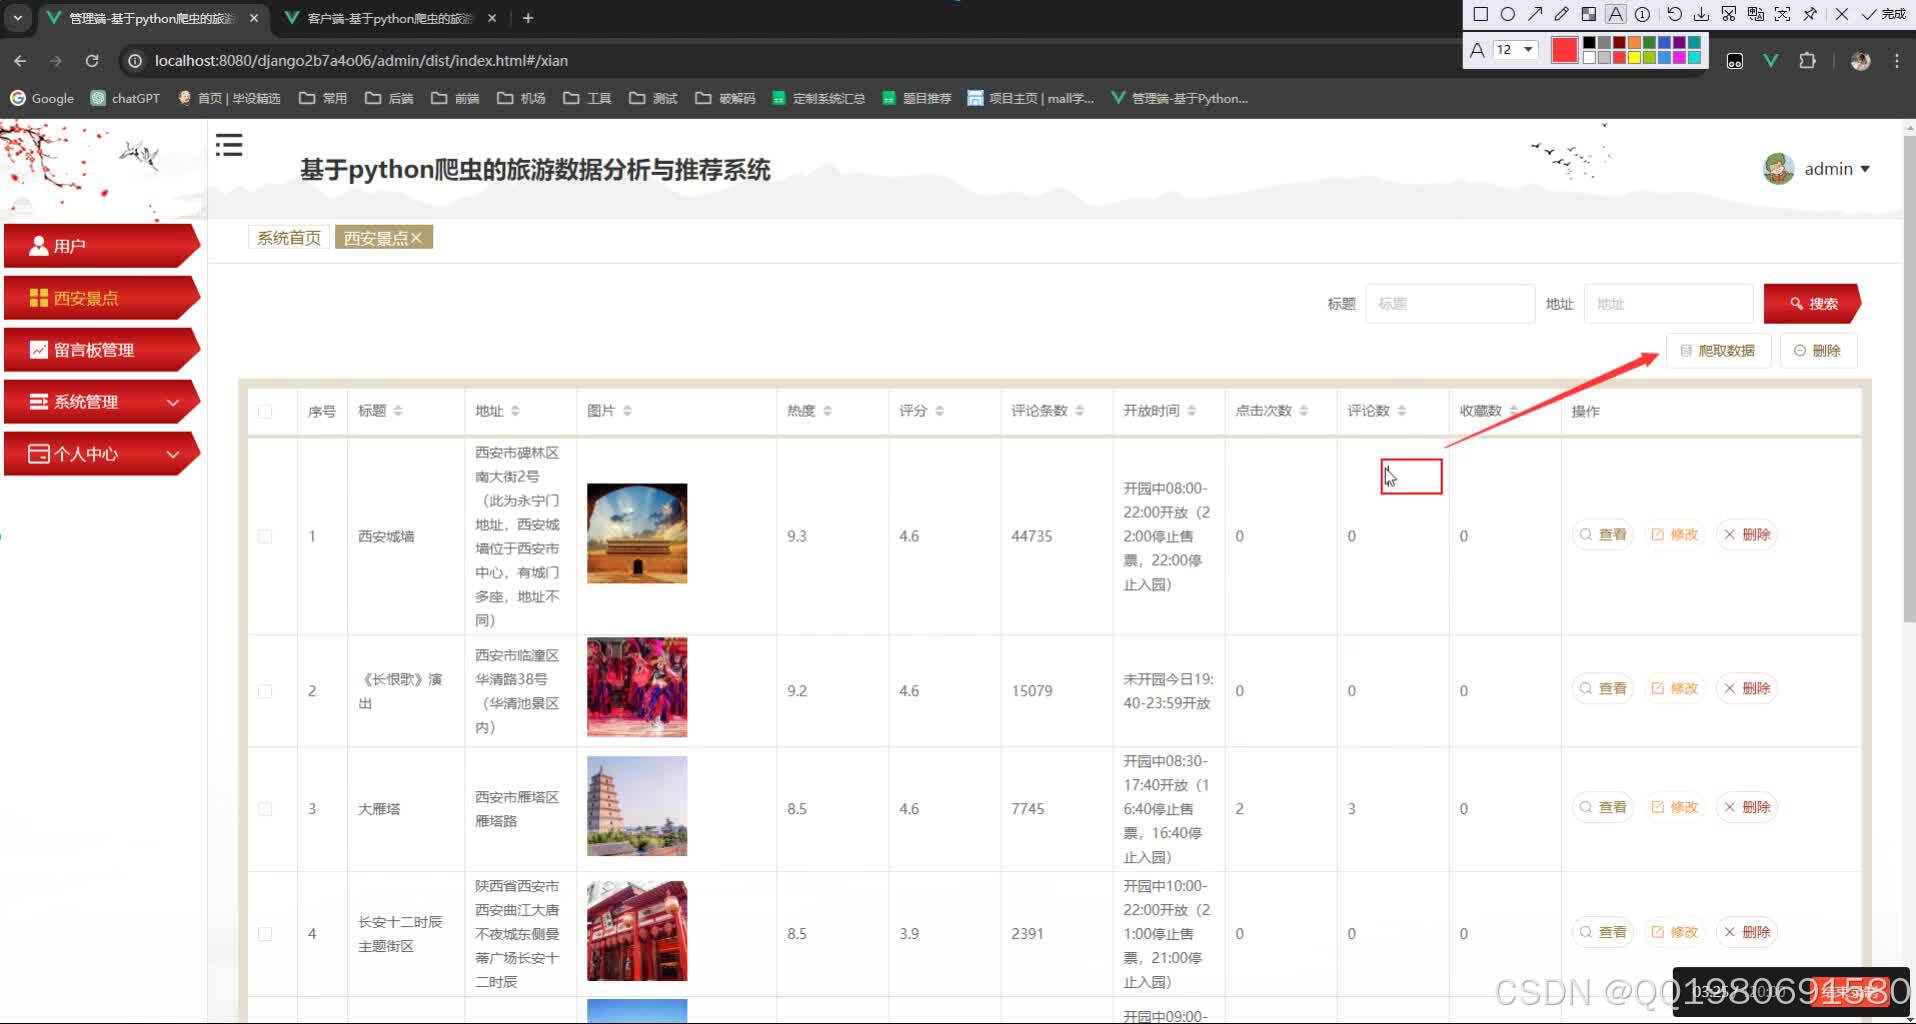Tick the select-all header checkbox
Viewport: 1916px width, 1024px height.
[265, 411]
